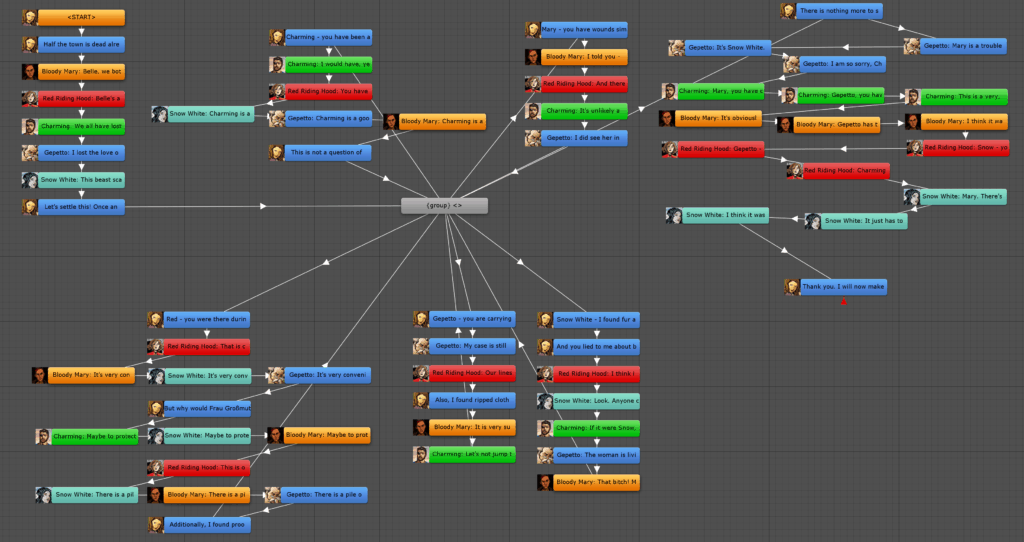Click the portrait beside "Thank you. I will now make"
Image resolution: width=1024 pixels, height=542 pixels.
tap(792, 287)
